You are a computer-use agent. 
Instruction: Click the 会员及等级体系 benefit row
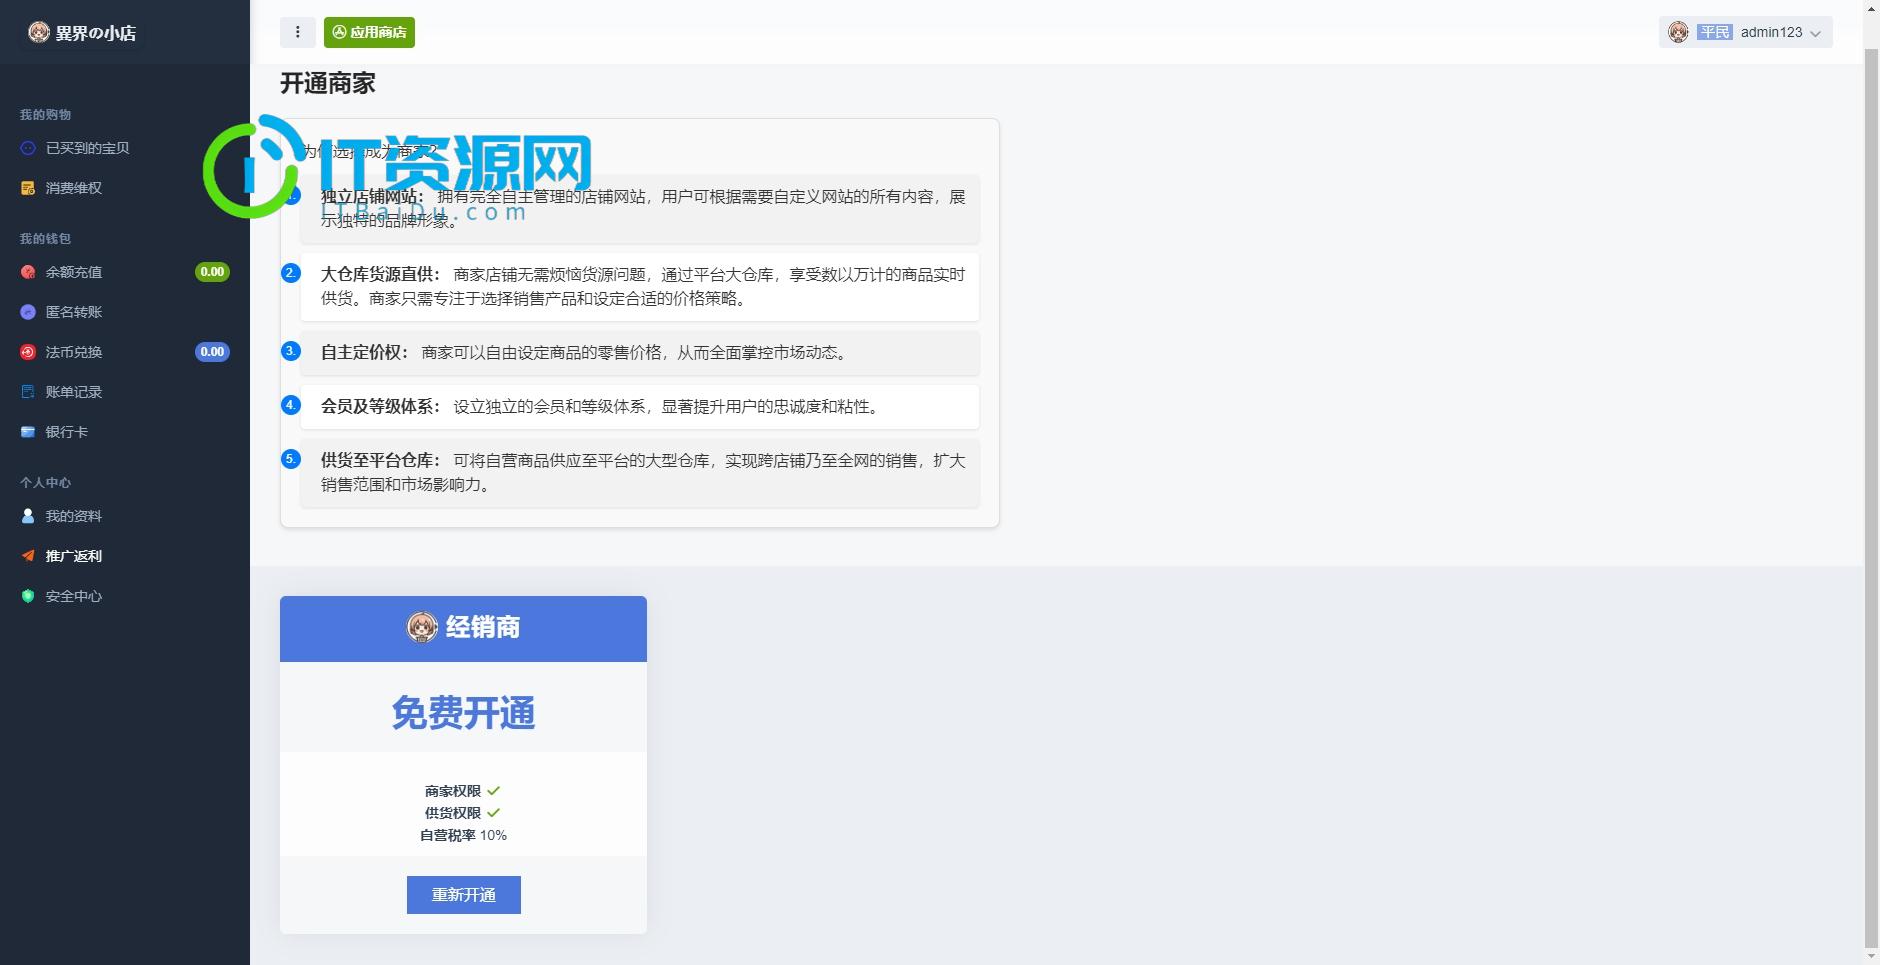click(640, 407)
